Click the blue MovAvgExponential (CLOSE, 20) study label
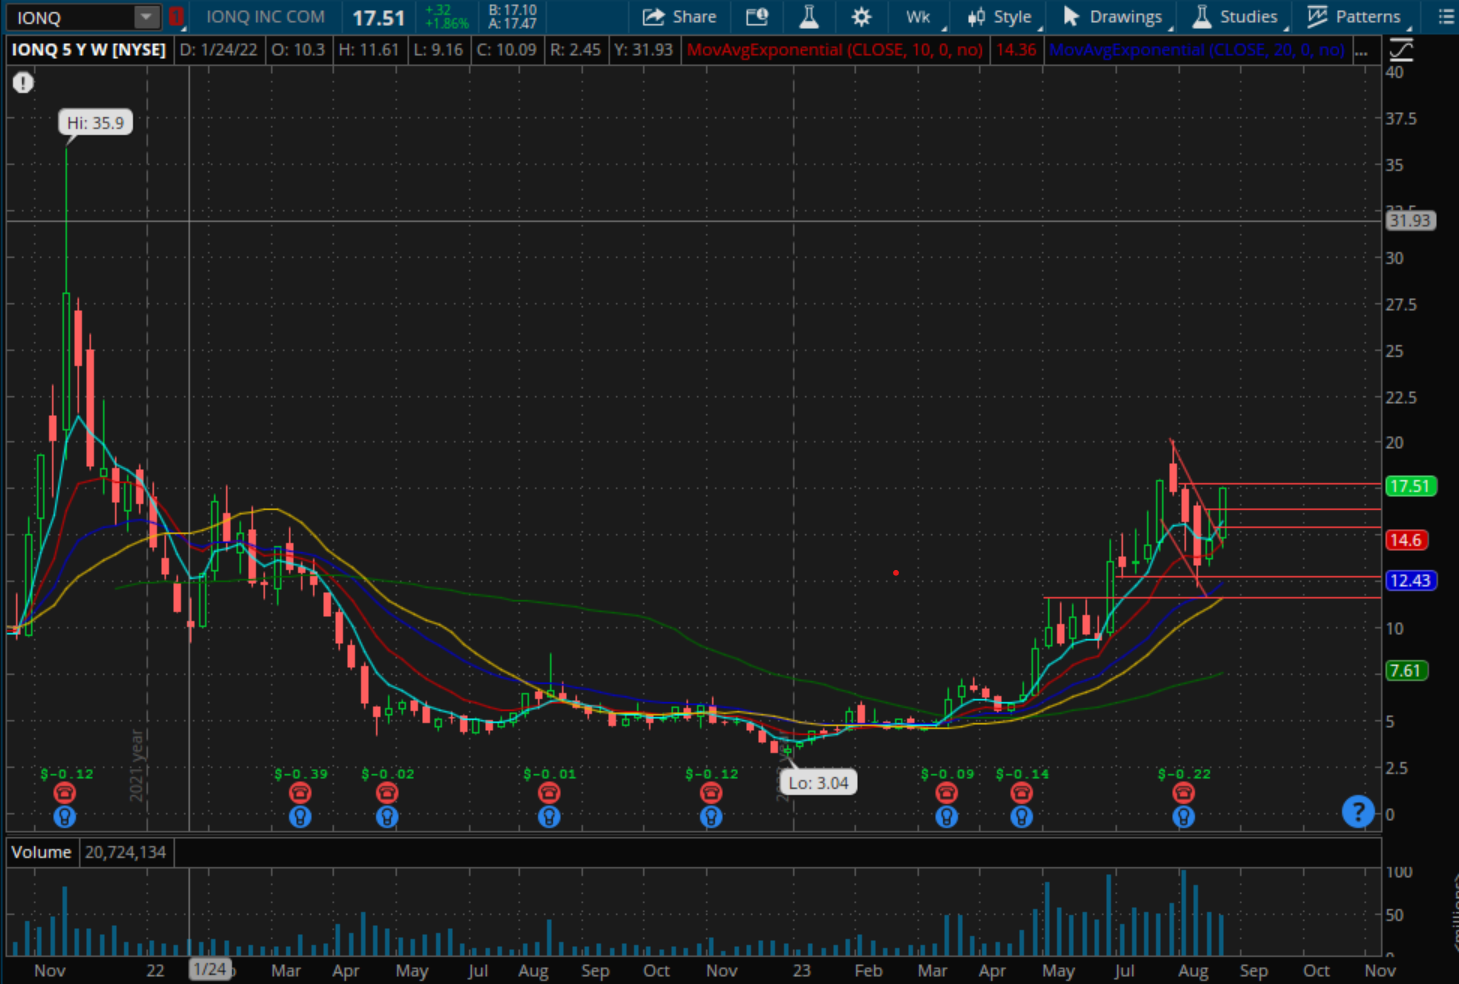This screenshot has height=984, width=1459. (1197, 50)
